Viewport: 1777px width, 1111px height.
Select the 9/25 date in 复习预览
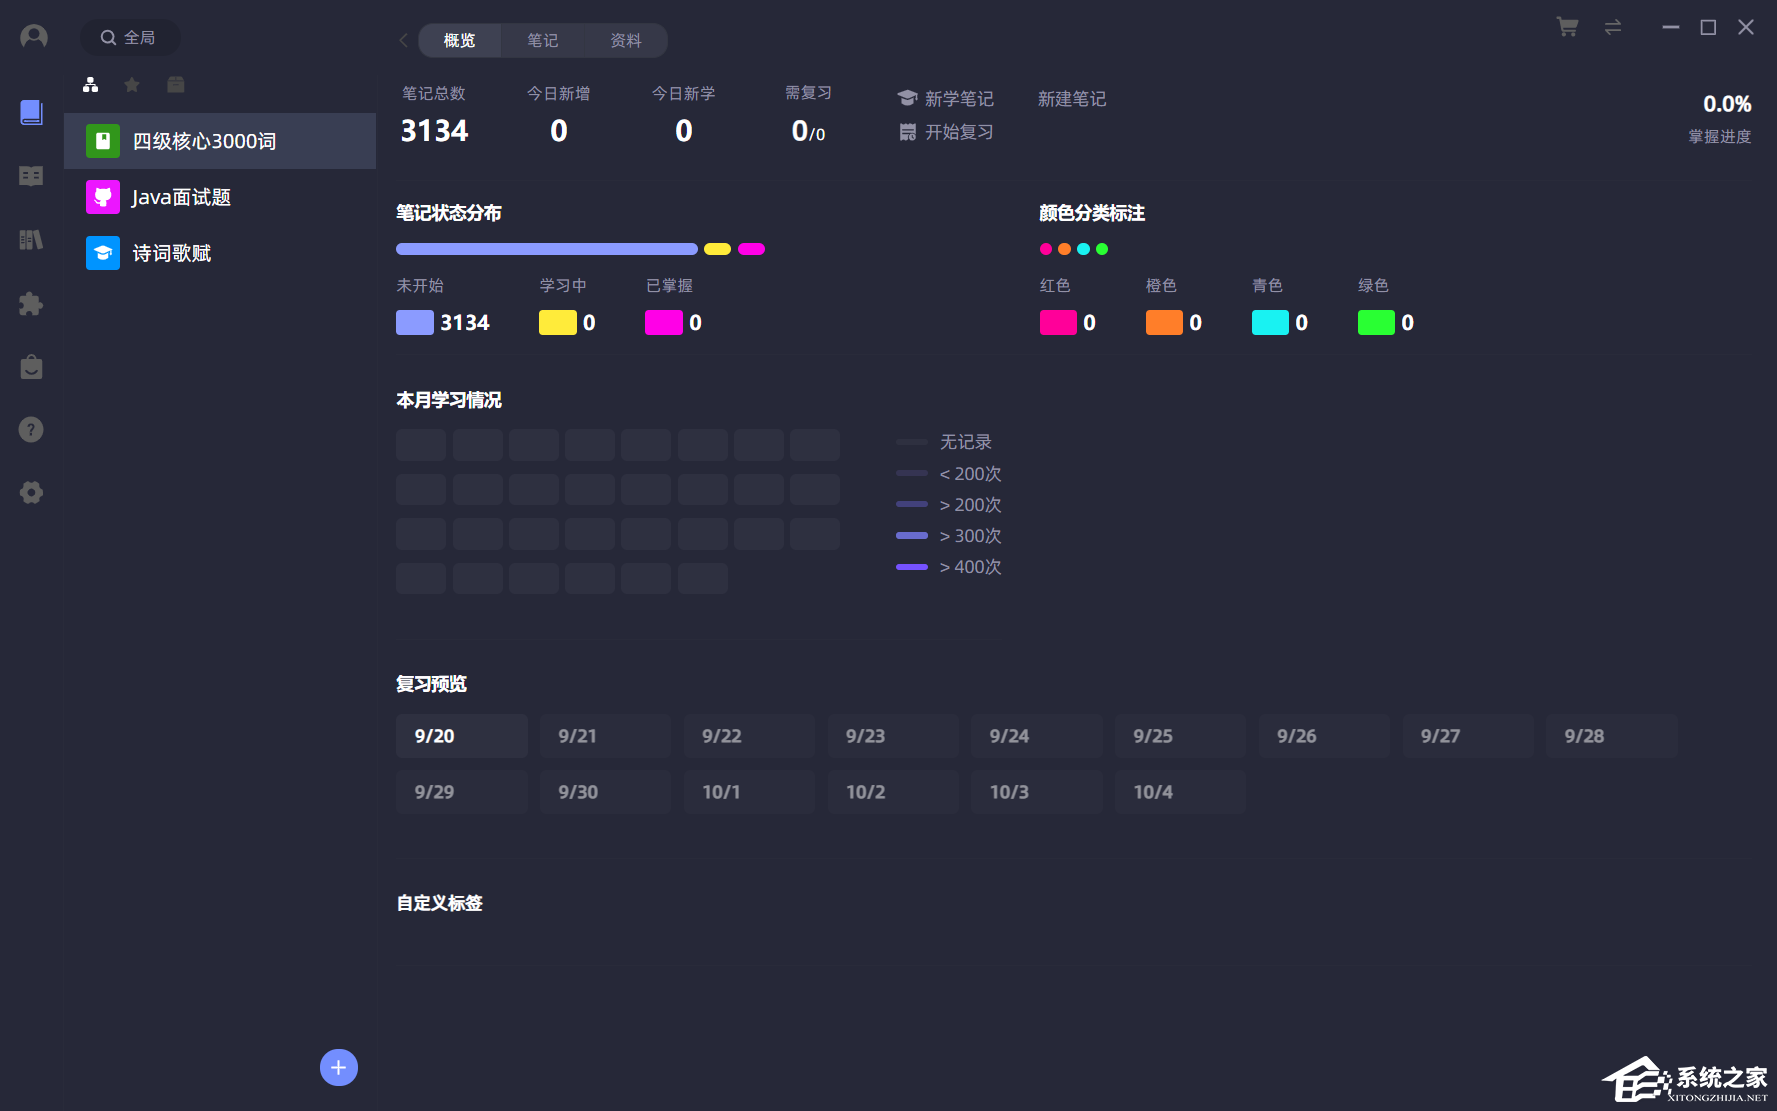click(x=1180, y=735)
